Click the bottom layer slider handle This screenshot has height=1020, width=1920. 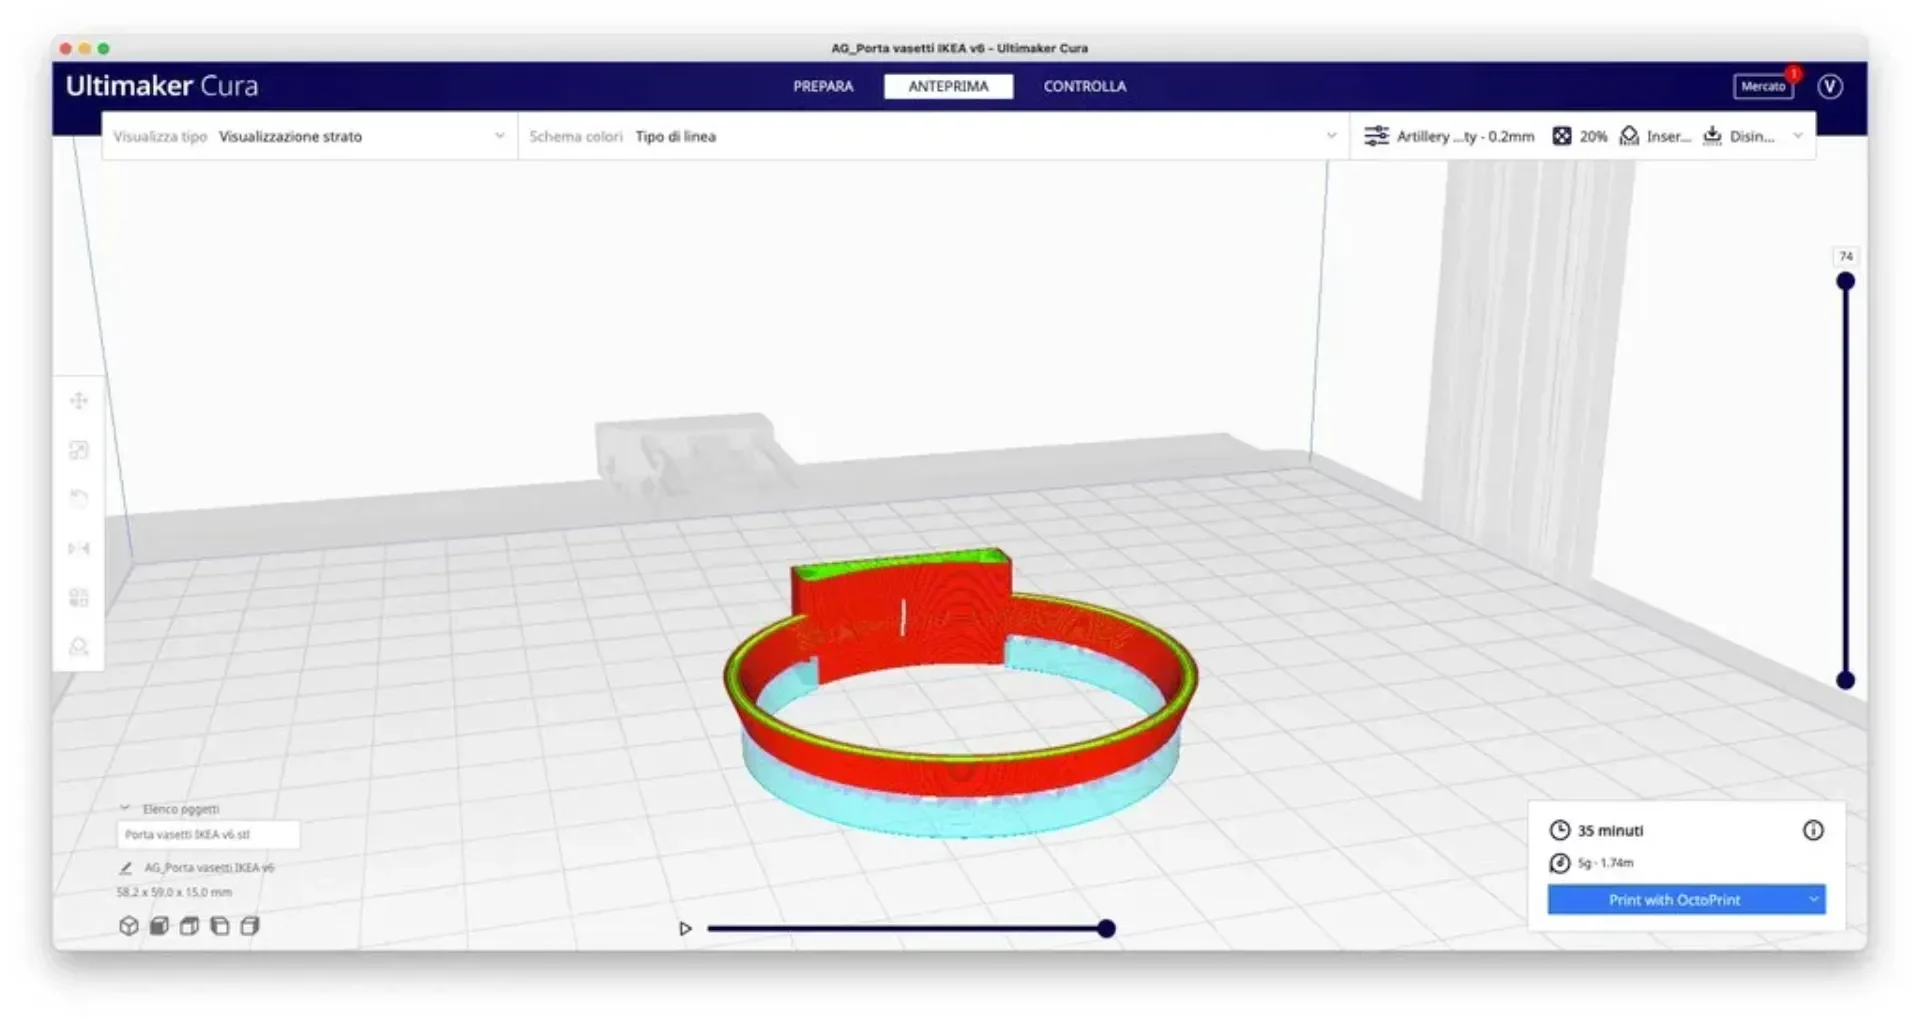1846,680
